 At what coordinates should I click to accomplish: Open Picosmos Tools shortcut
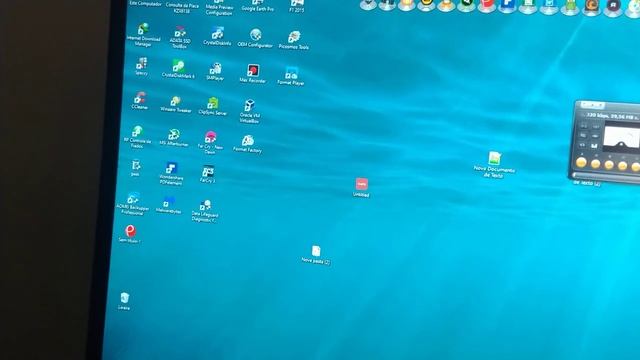pos(293,37)
